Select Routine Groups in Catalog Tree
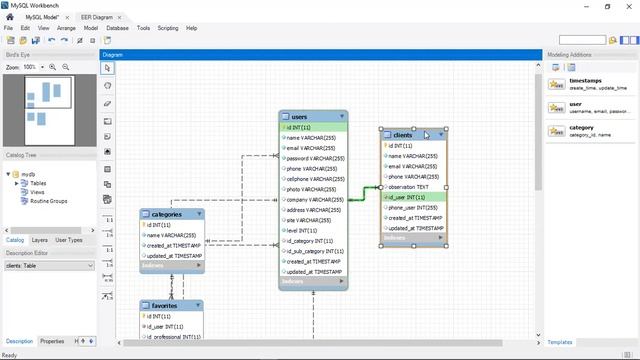 coord(49,201)
